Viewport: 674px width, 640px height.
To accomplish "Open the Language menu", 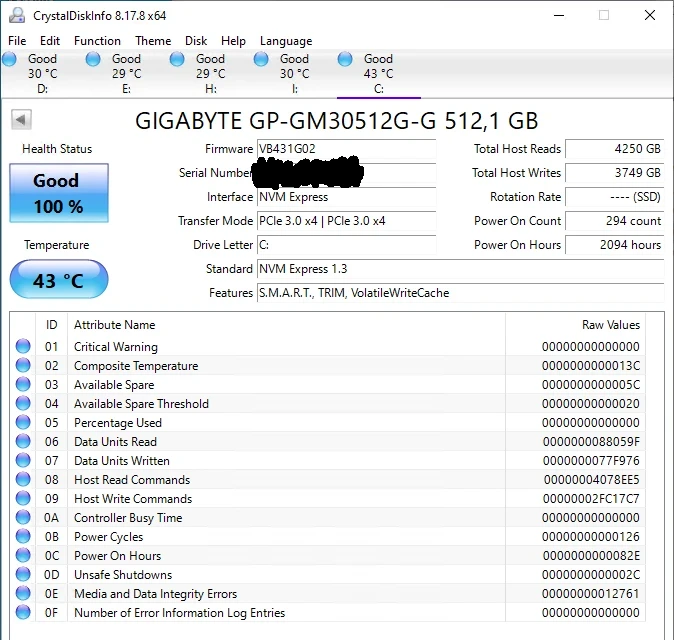I will point(286,41).
